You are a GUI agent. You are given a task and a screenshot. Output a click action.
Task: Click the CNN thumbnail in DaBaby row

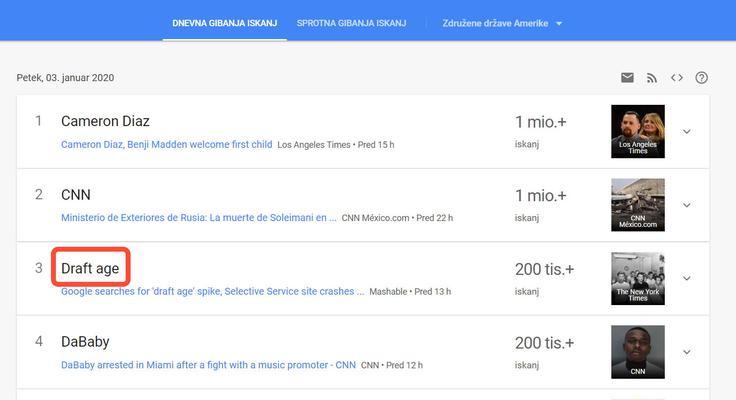coord(637,352)
